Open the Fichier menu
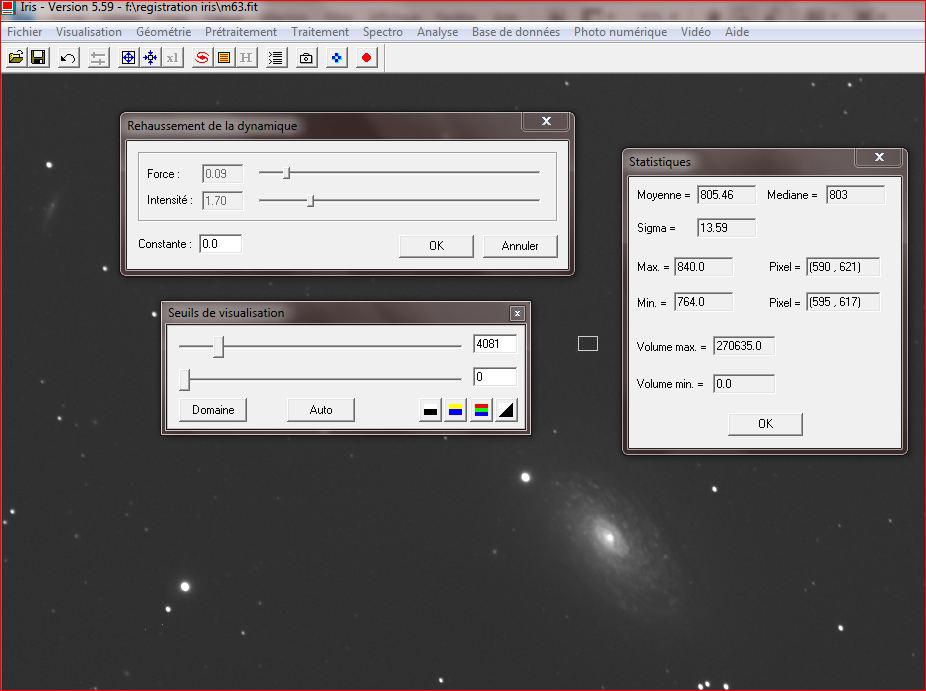Viewport: 926px width, 691px height. (24, 32)
